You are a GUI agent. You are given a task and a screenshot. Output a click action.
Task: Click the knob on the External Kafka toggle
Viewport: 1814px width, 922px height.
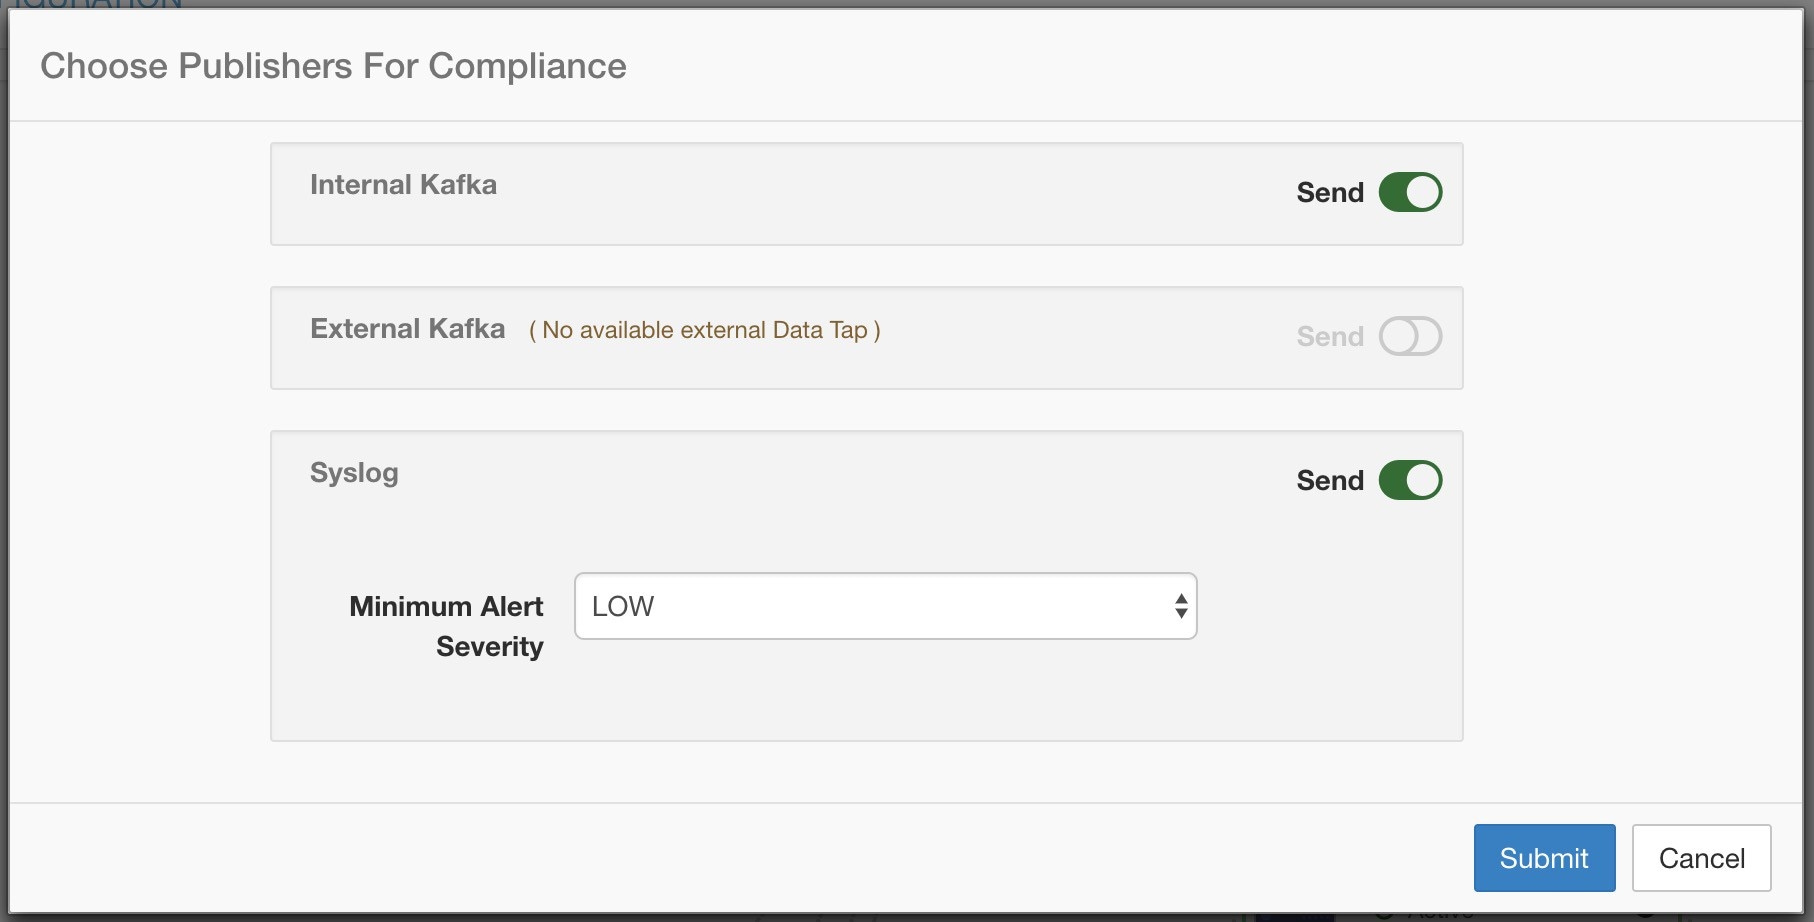coord(1399,336)
